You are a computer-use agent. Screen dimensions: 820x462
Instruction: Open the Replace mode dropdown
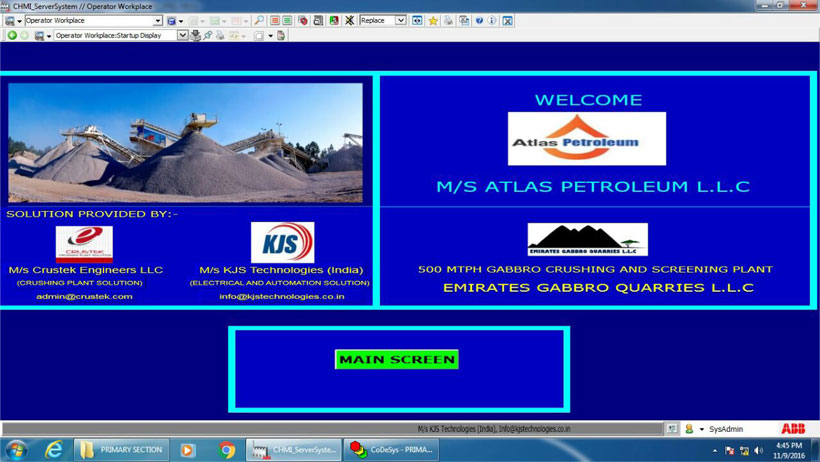(x=401, y=20)
